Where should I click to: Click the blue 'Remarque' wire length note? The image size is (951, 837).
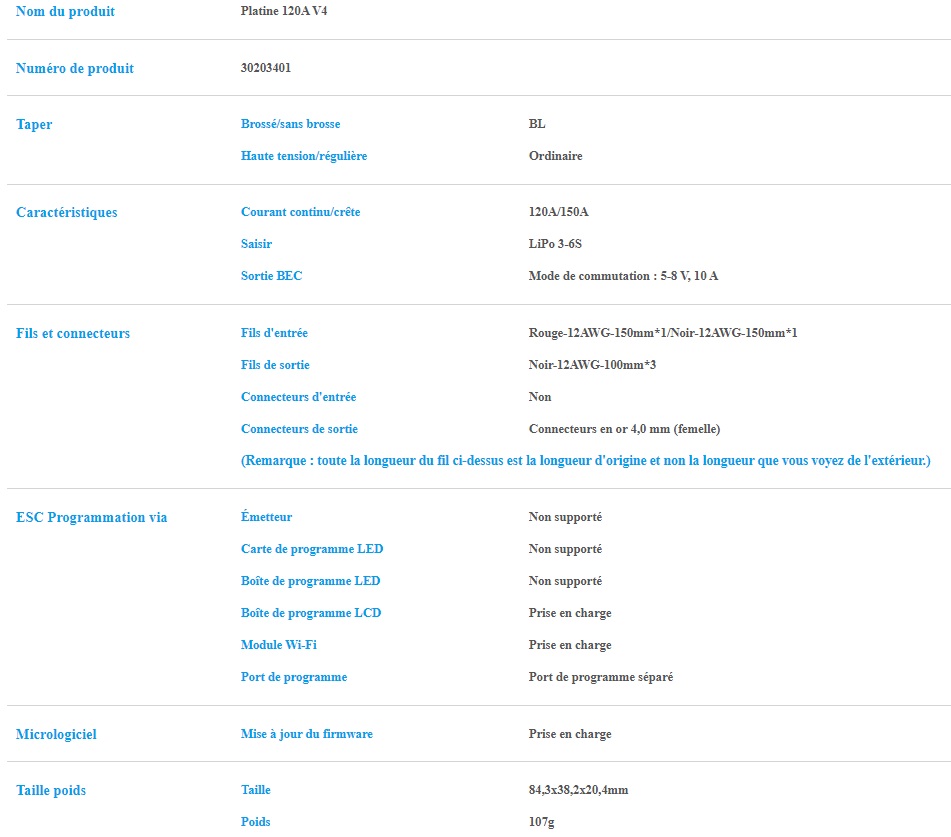click(586, 461)
